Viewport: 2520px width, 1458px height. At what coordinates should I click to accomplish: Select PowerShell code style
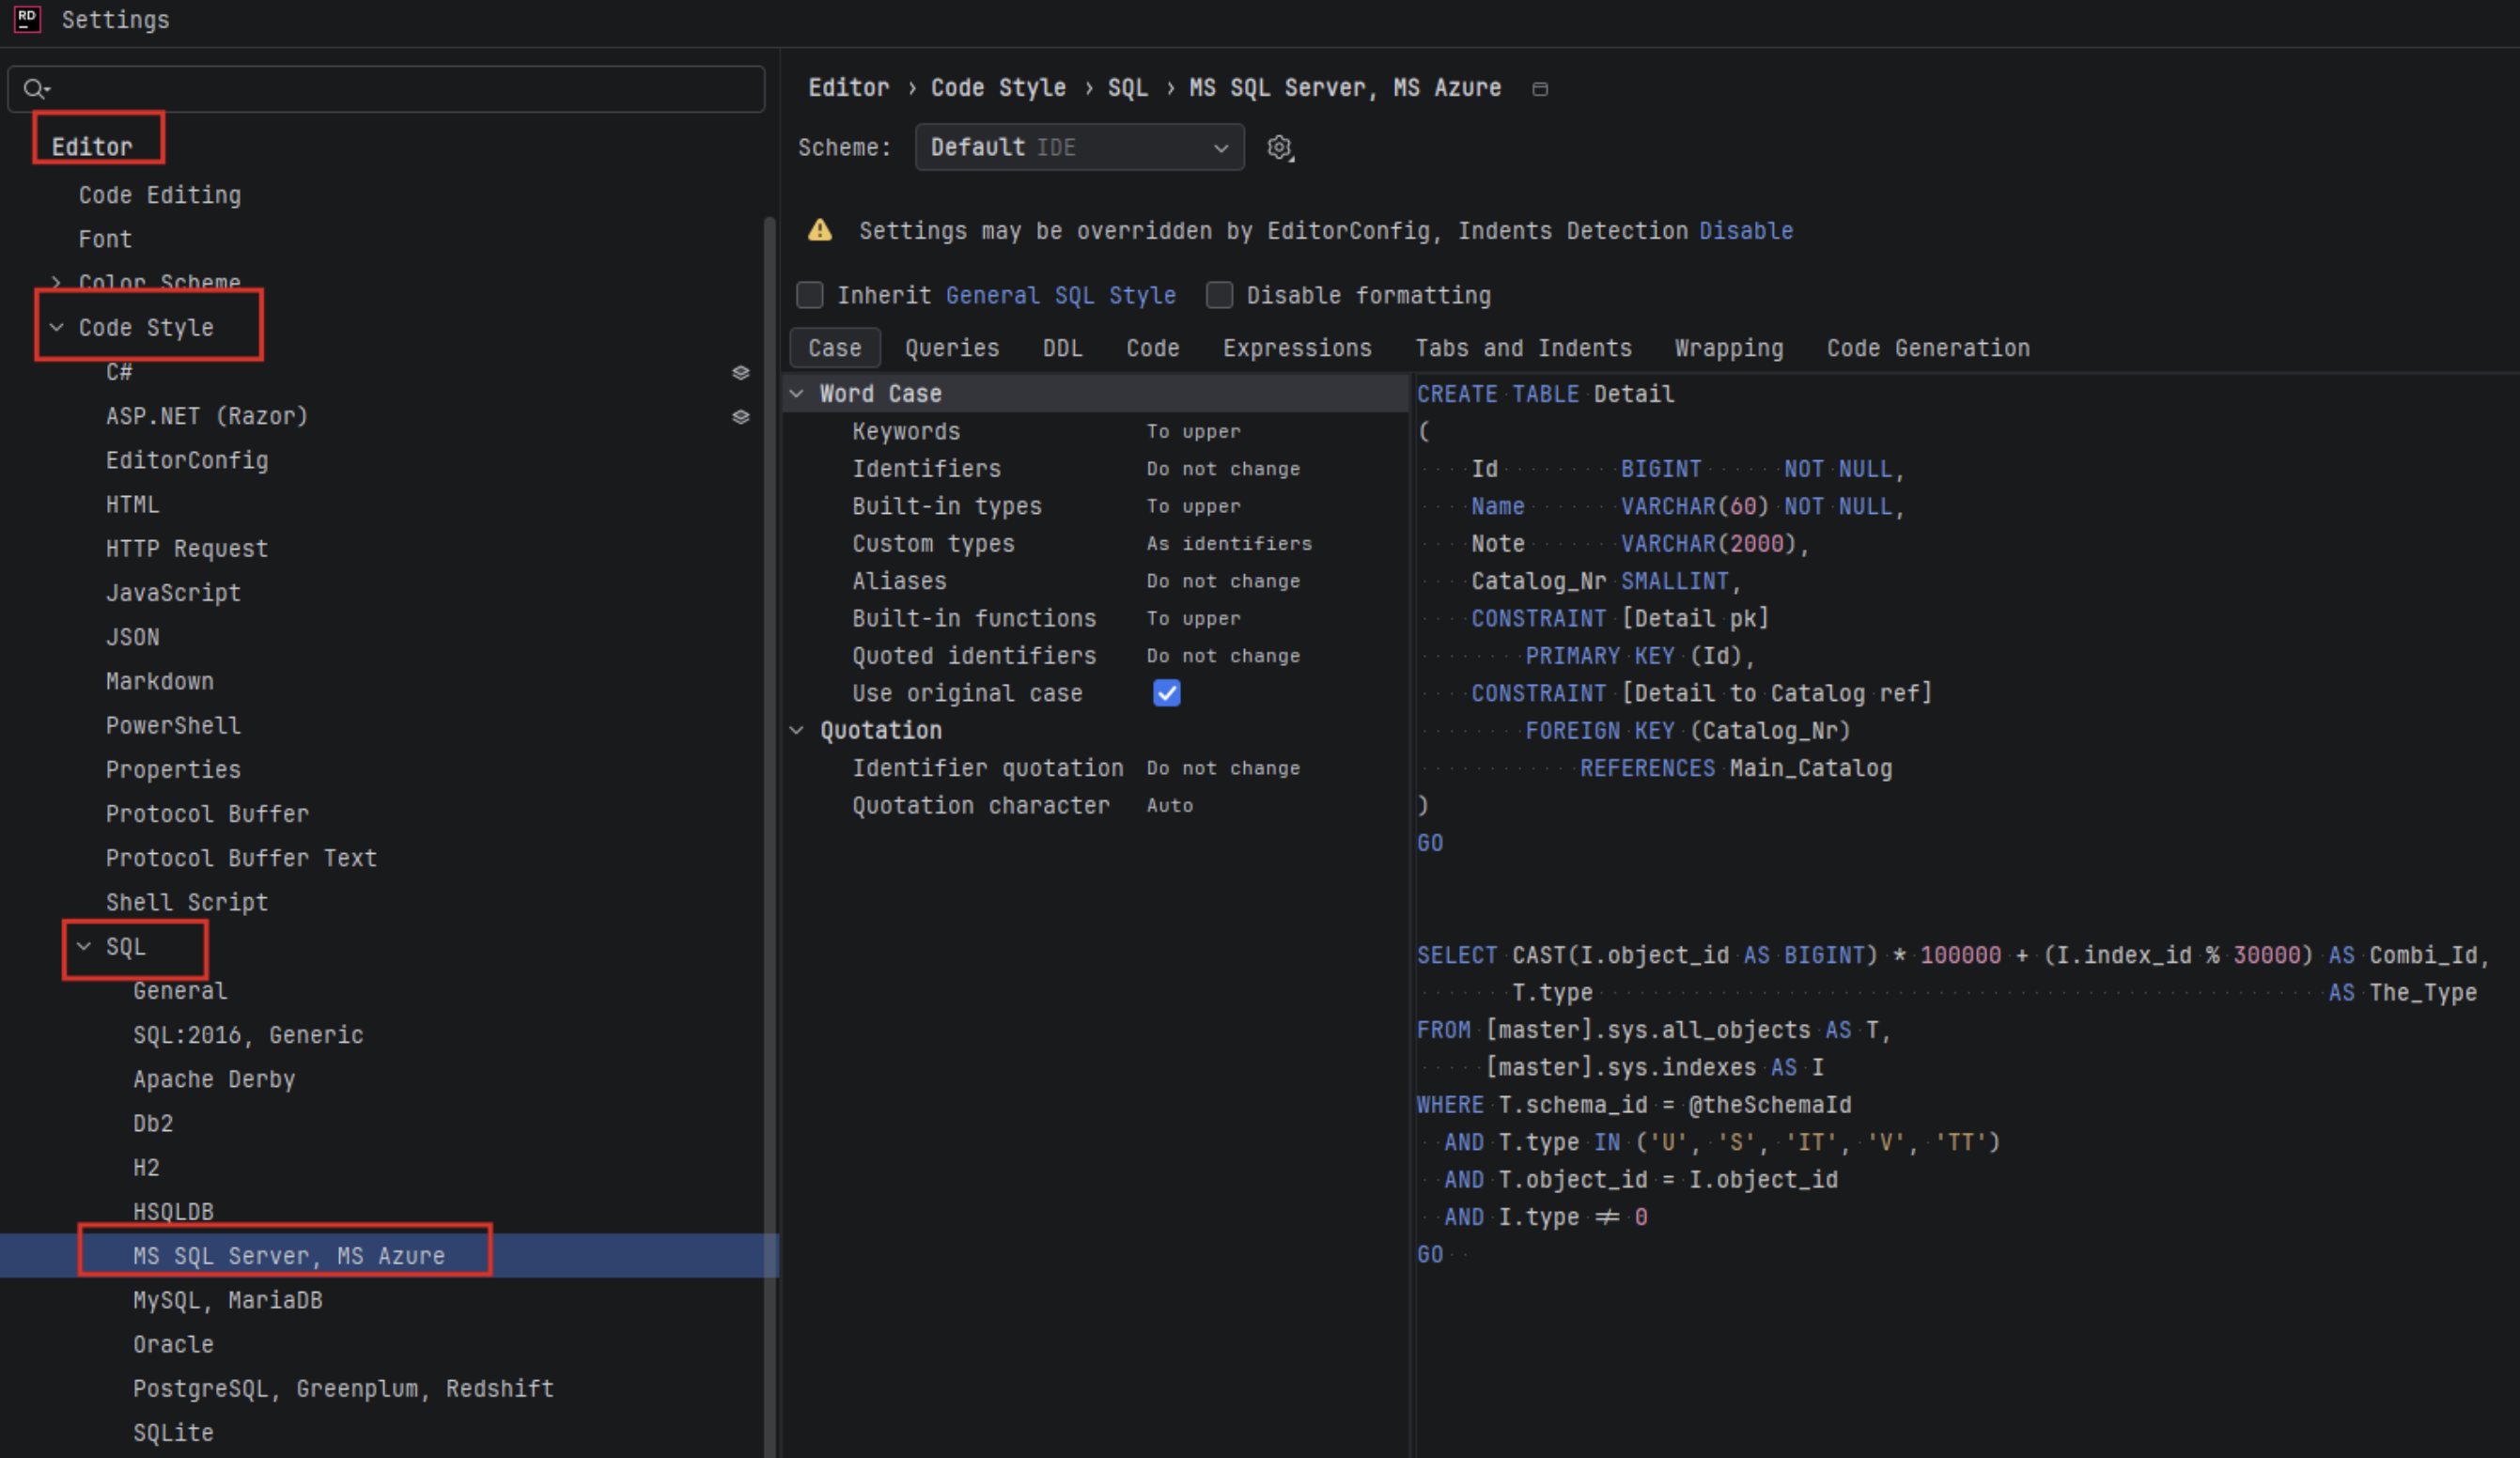173,725
